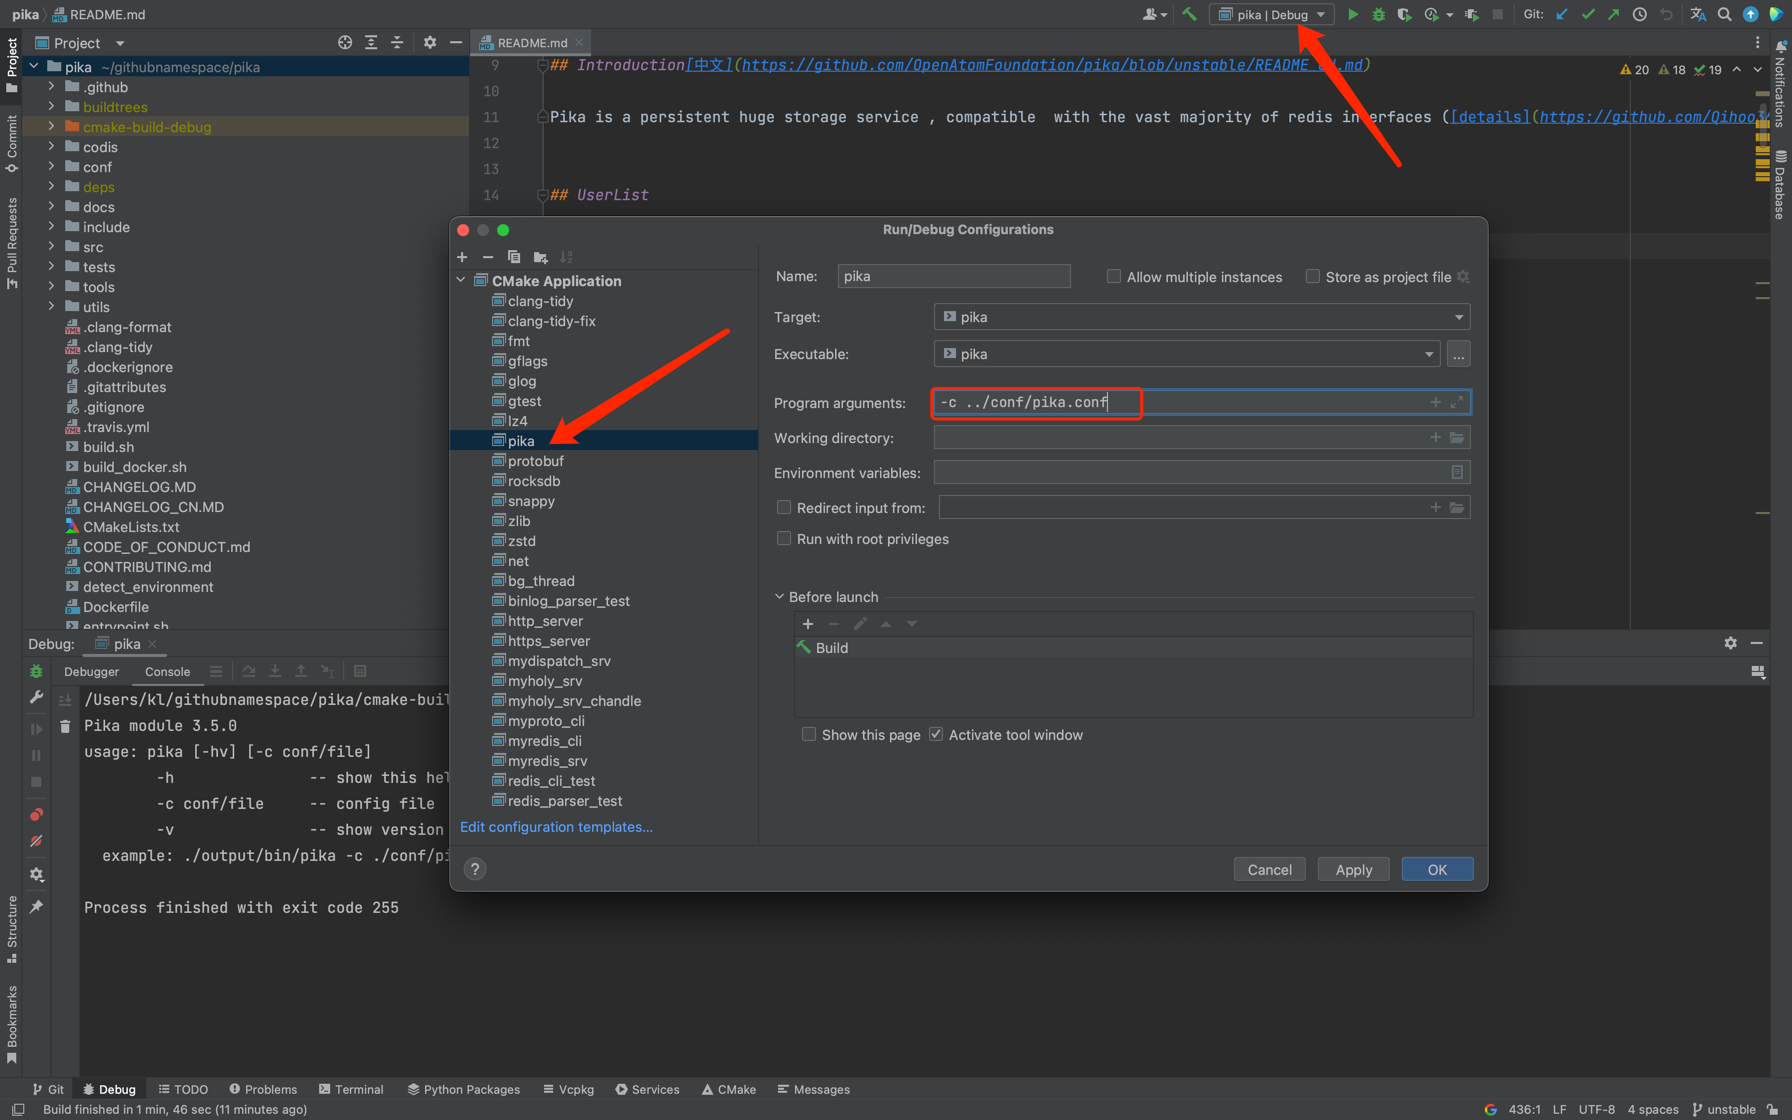Run pika with the green play icon
The image size is (1792, 1120).
tap(1352, 14)
